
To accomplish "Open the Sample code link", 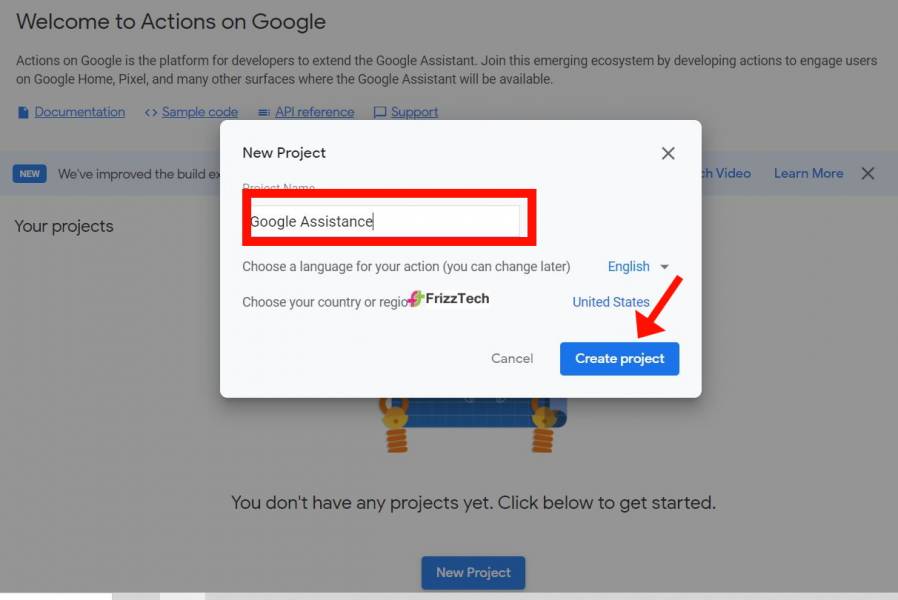I will click(x=200, y=112).
